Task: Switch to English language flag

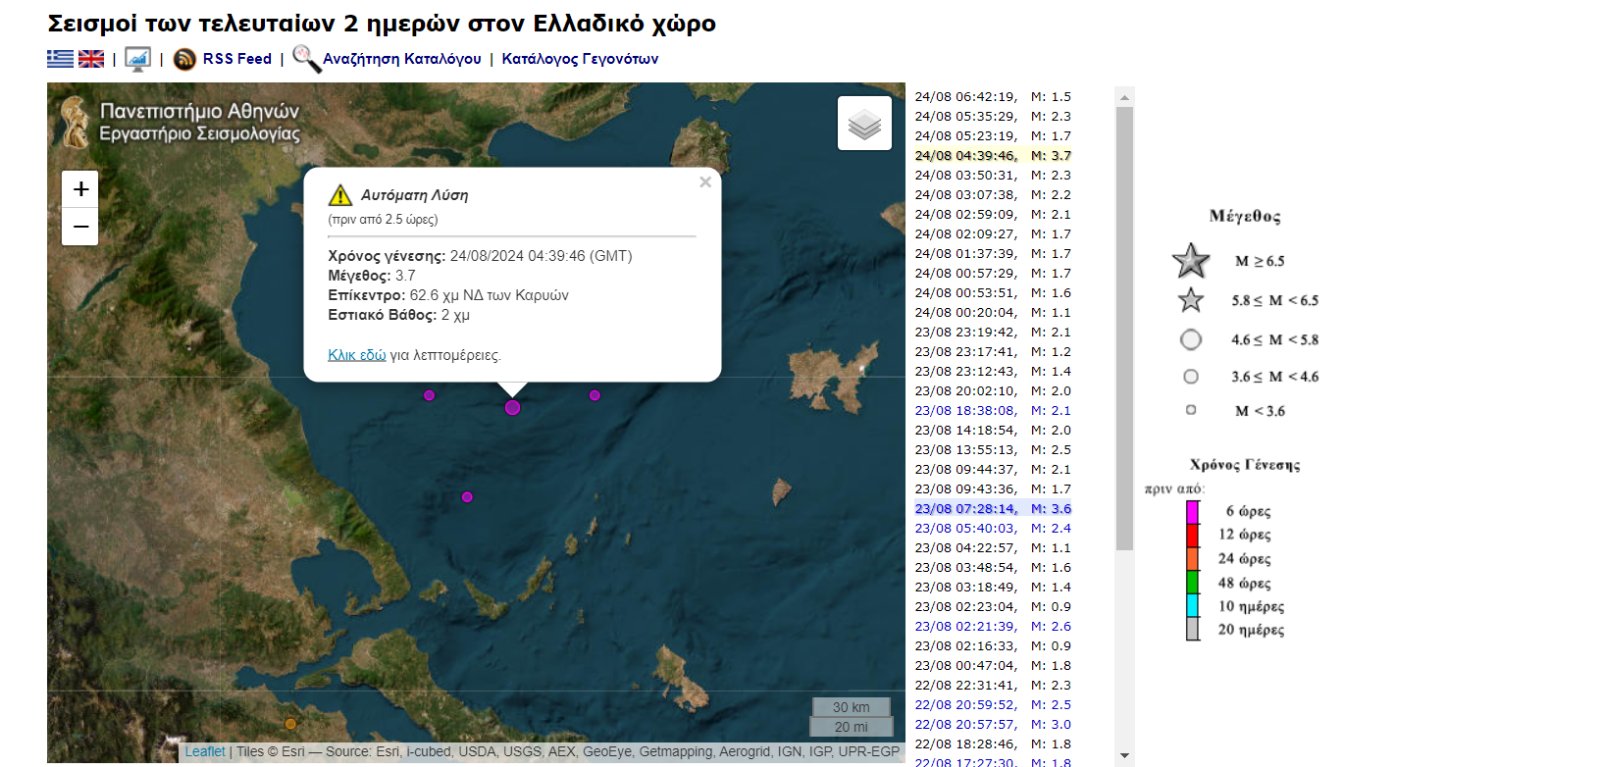Action: (91, 59)
